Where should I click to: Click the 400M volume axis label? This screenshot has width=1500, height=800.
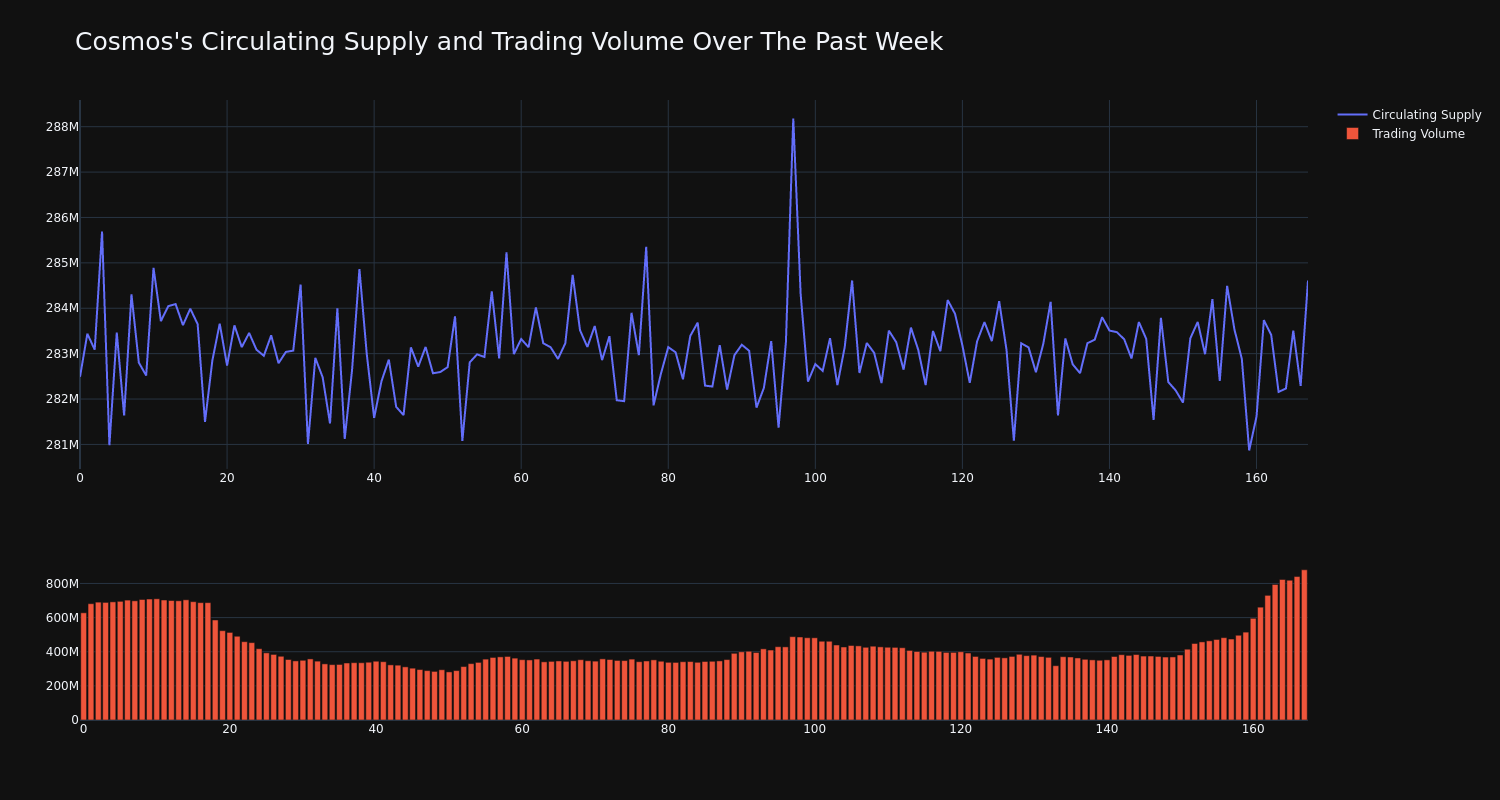[62, 652]
